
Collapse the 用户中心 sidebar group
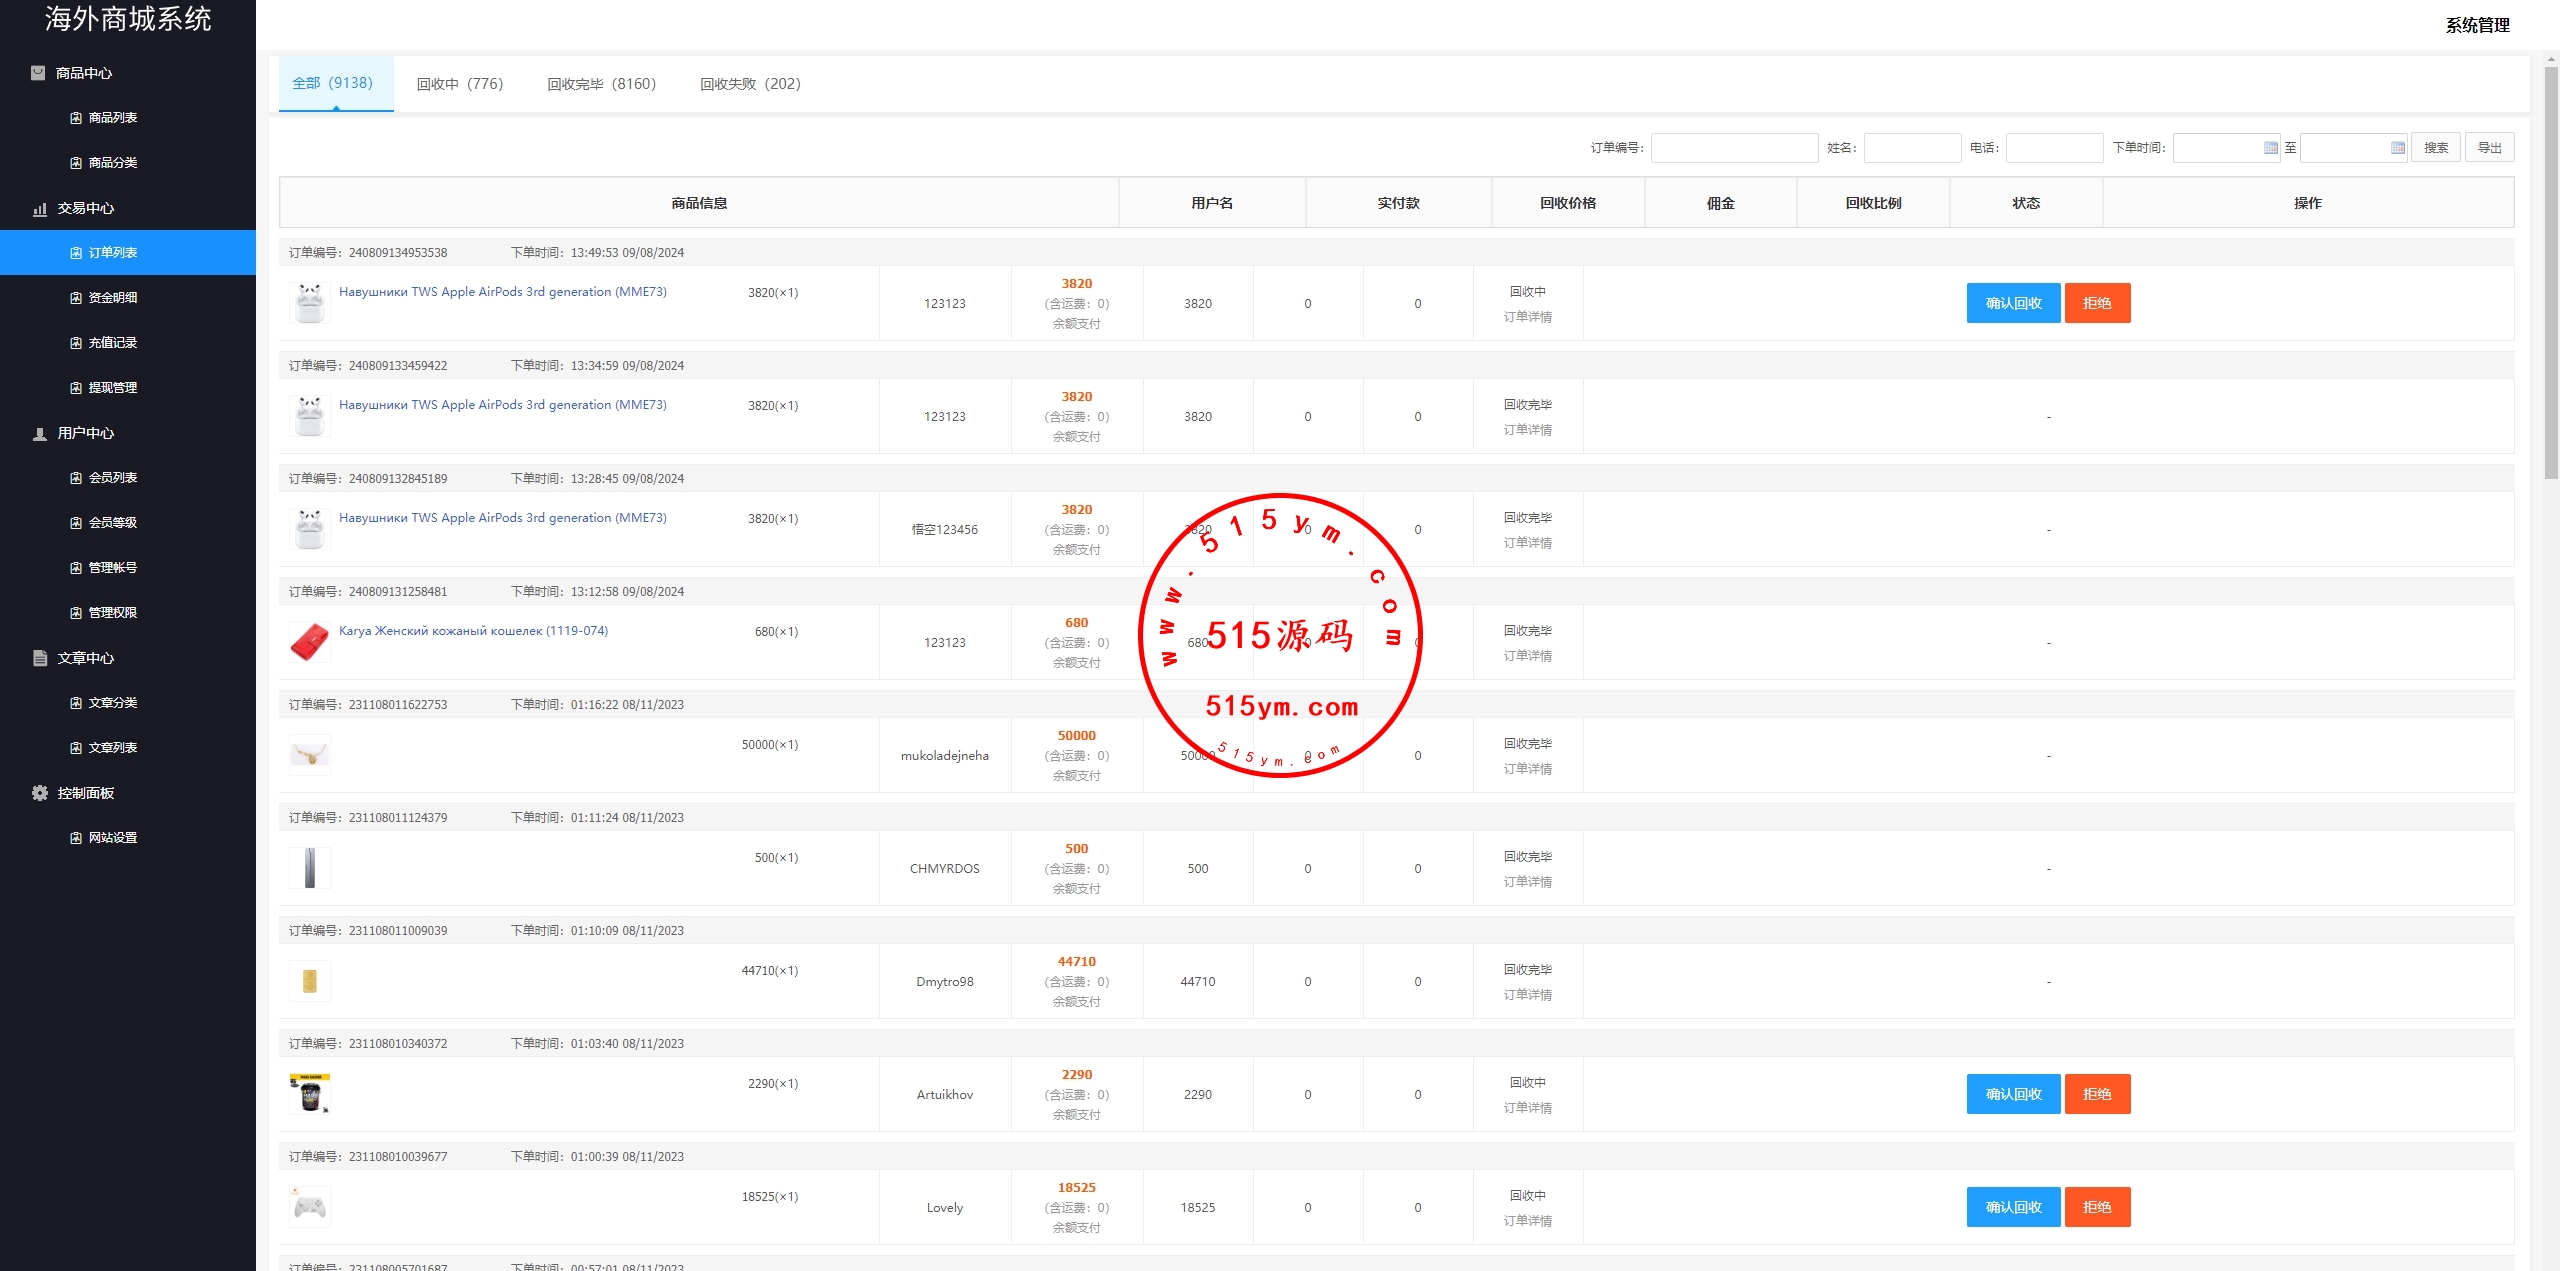tap(86, 433)
